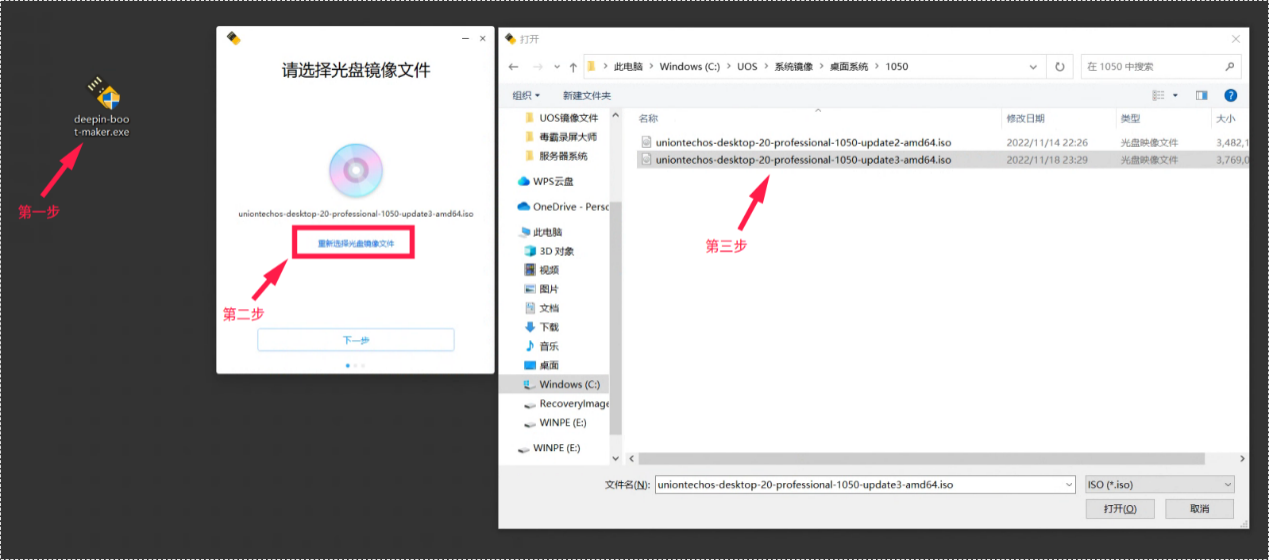Sort files by 修改日期 column
Image resolution: width=1269 pixels, height=560 pixels.
tap(1024, 118)
